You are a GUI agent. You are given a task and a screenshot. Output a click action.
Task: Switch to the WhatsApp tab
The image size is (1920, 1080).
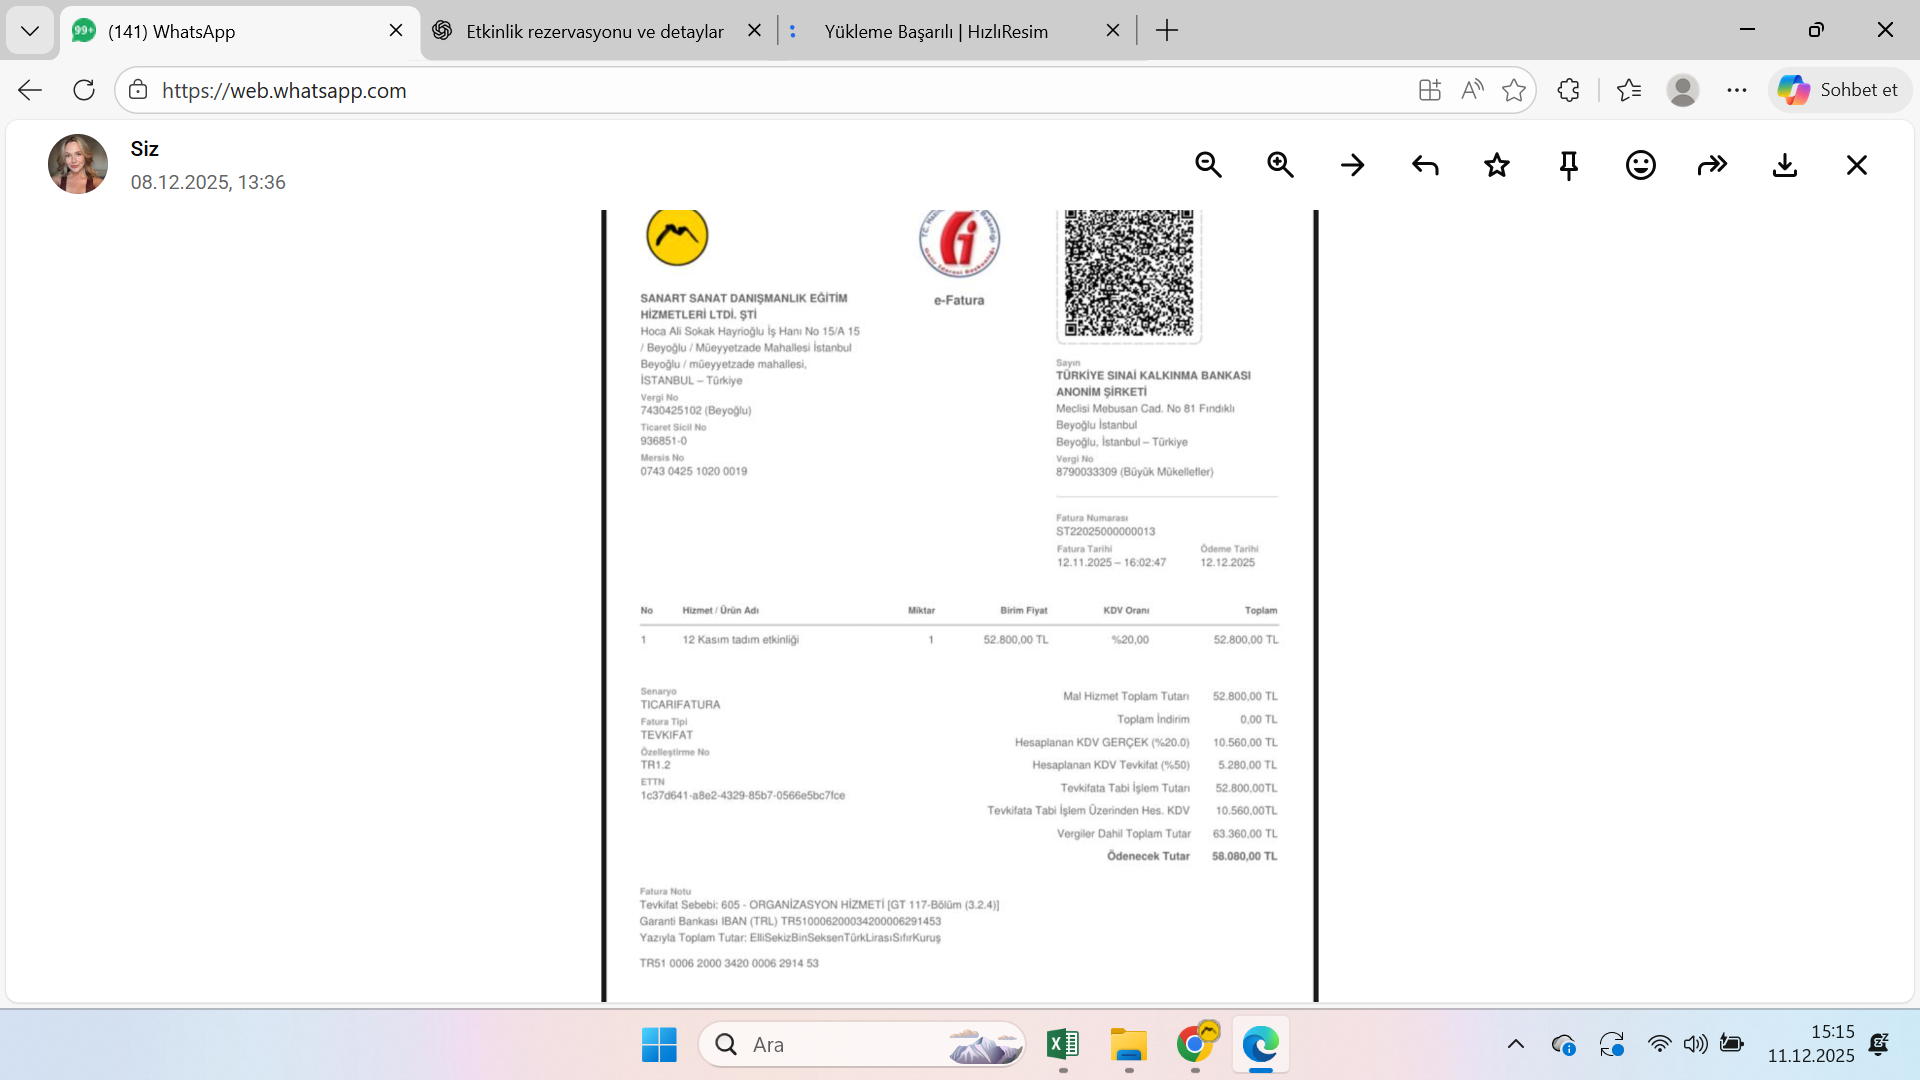click(x=240, y=31)
